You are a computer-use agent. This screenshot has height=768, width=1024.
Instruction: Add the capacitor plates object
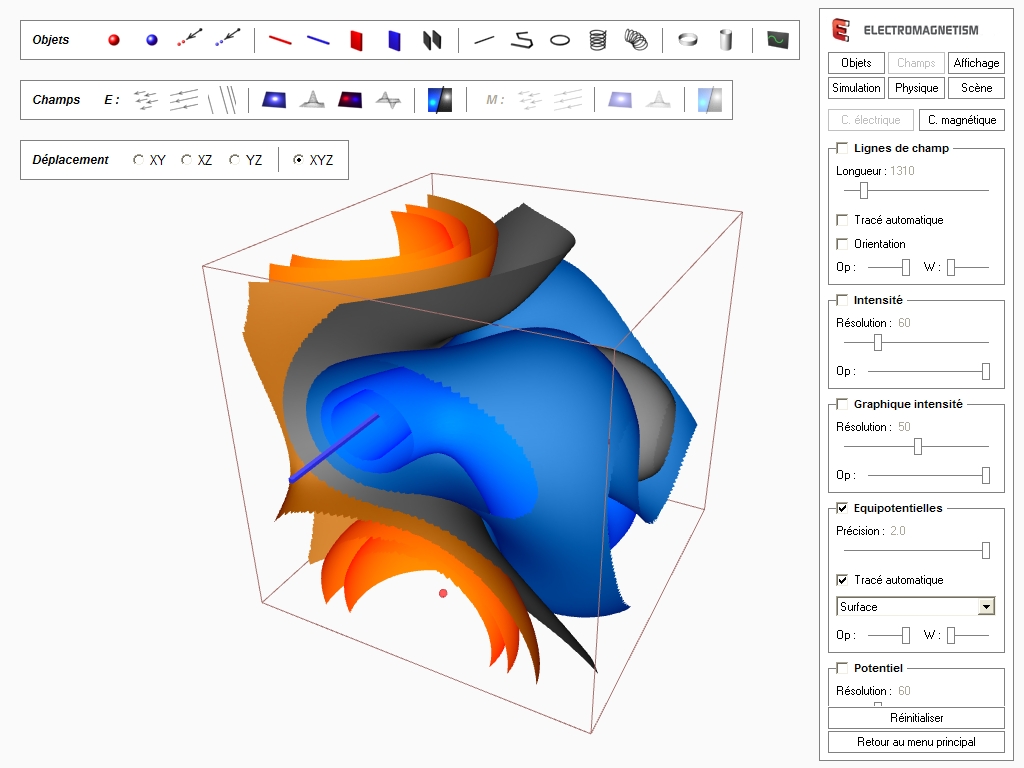pyautogui.click(x=432, y=40)
